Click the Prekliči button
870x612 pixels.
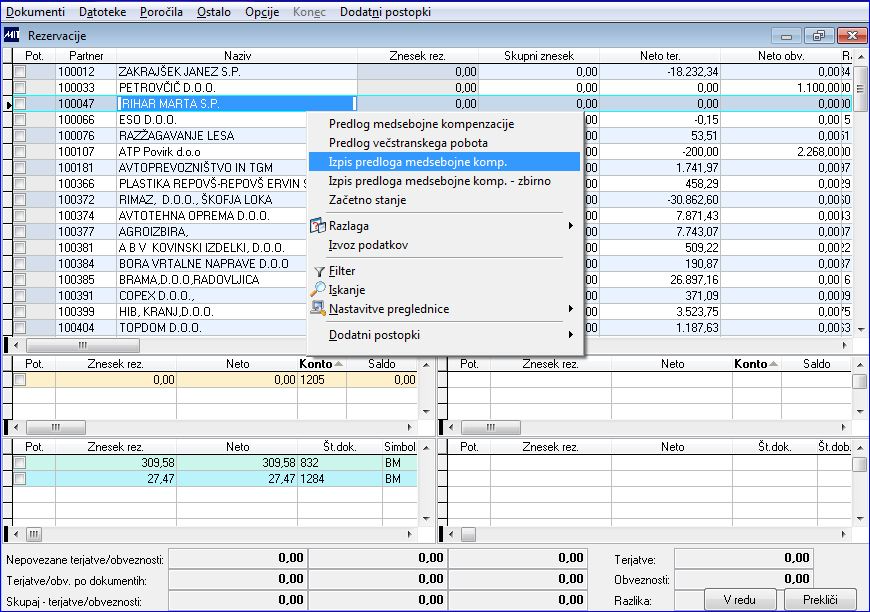pyautogui.click(x=818, y=599)
